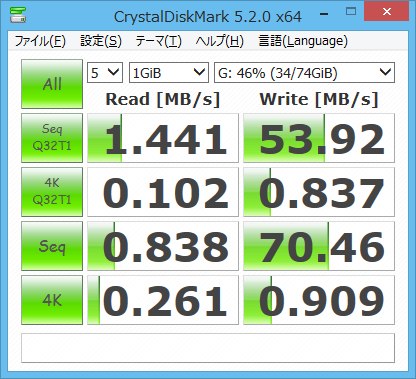Close the CrystalDiskMark window
This screenshot has height=379, width=416.
pos(387,11)
